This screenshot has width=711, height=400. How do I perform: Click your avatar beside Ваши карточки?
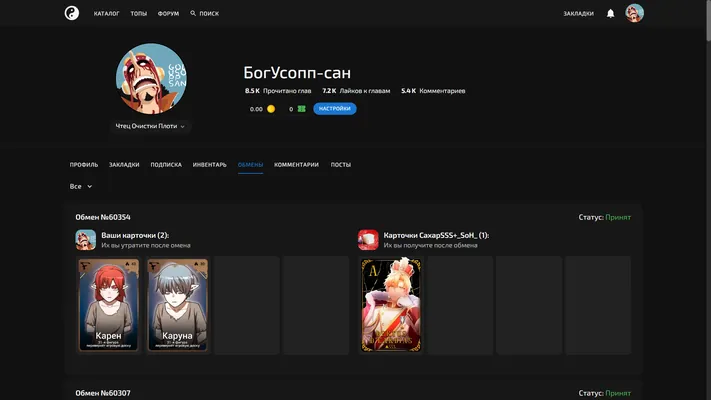click(x=86, y=240)
